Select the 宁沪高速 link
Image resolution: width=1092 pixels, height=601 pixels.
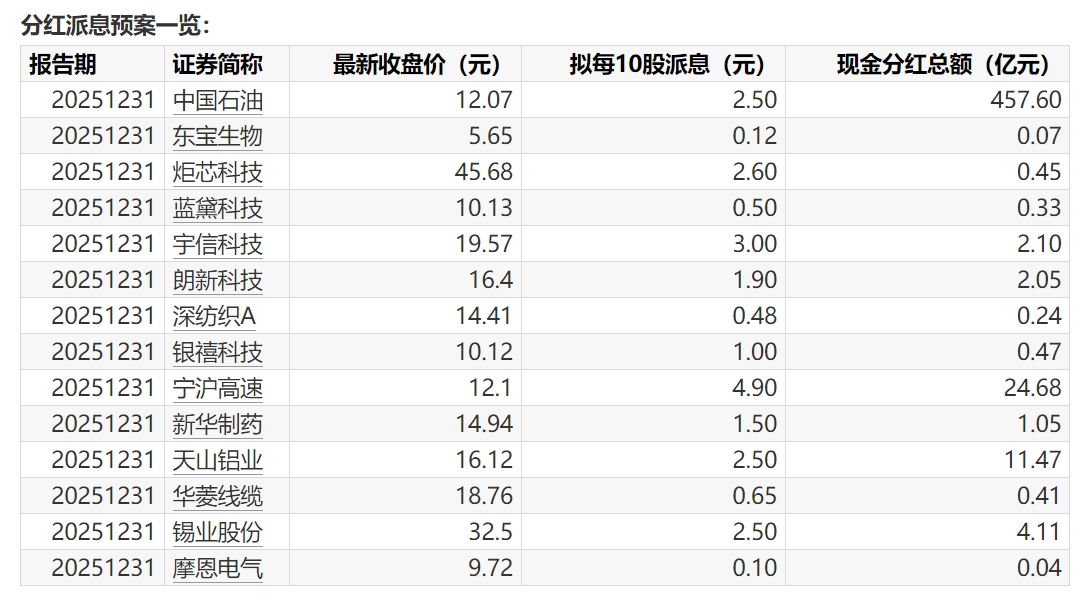[x=217, y=388]
